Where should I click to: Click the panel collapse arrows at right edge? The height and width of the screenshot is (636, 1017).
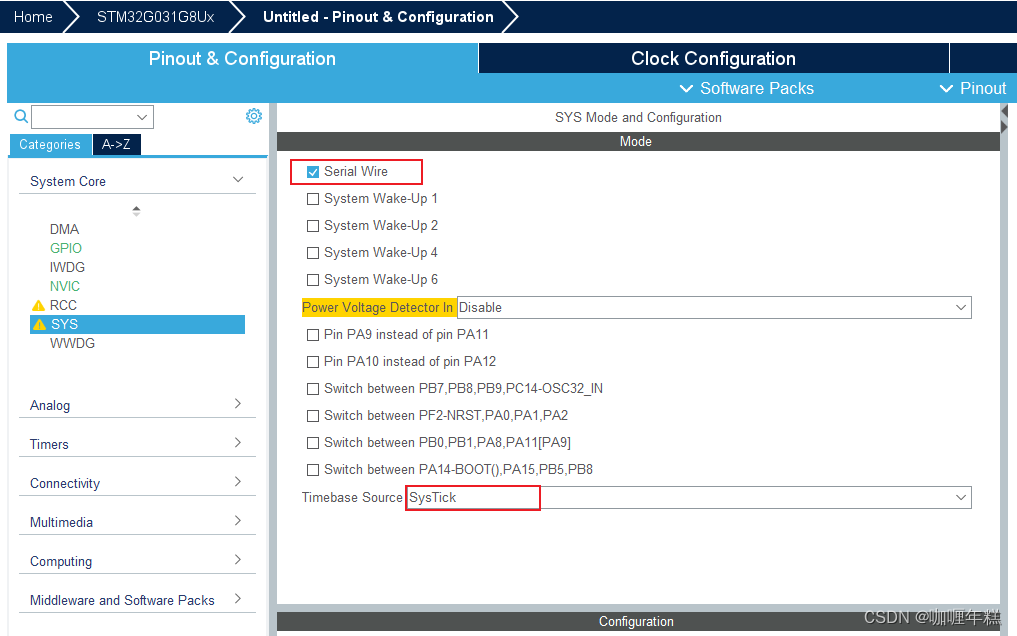[x=1005, y=119]
